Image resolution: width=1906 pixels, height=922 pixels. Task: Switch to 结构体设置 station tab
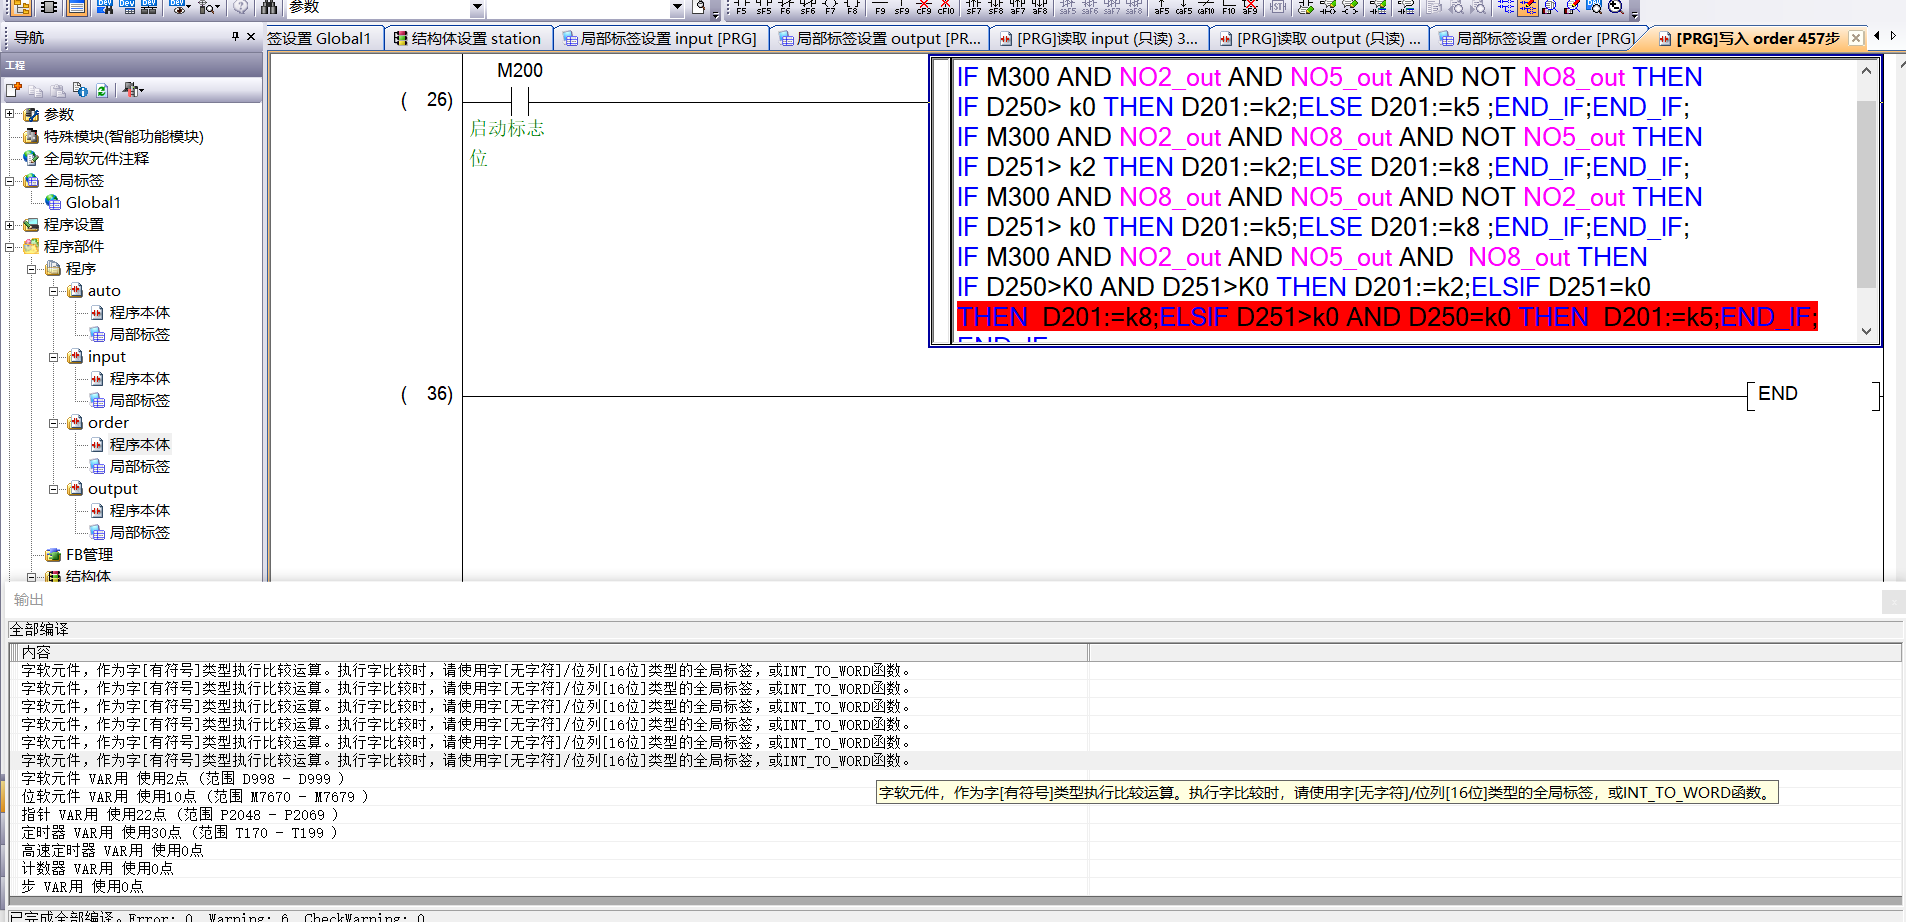[467, 39]
